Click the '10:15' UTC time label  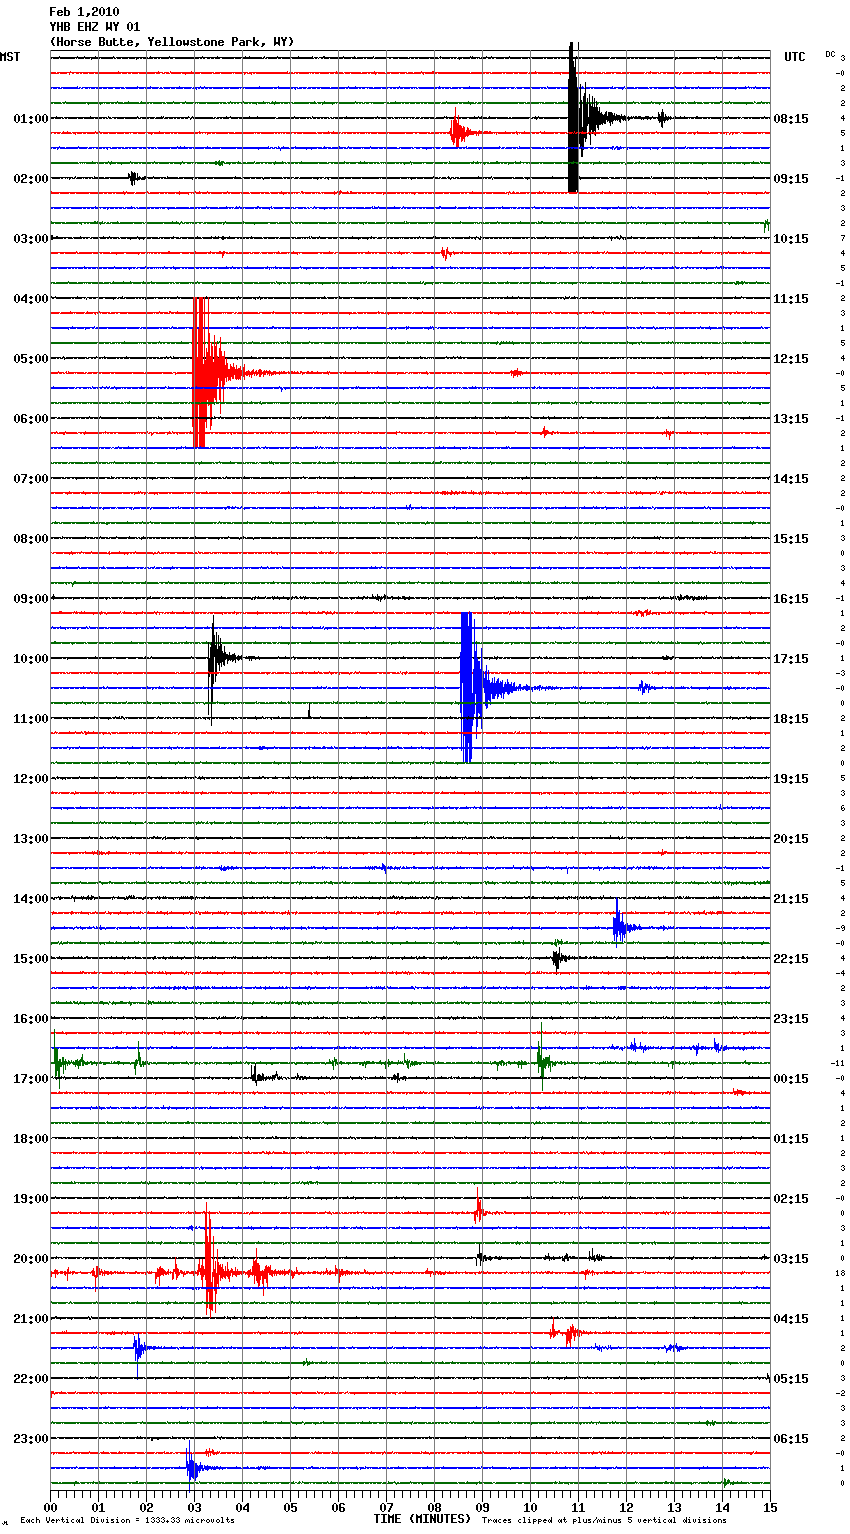coord(791,239)
